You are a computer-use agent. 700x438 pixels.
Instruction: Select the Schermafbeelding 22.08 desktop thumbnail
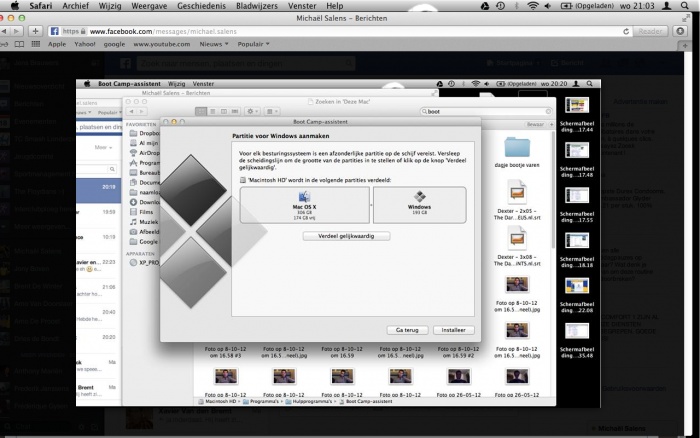pyautogui.click(x=577, y=295)
